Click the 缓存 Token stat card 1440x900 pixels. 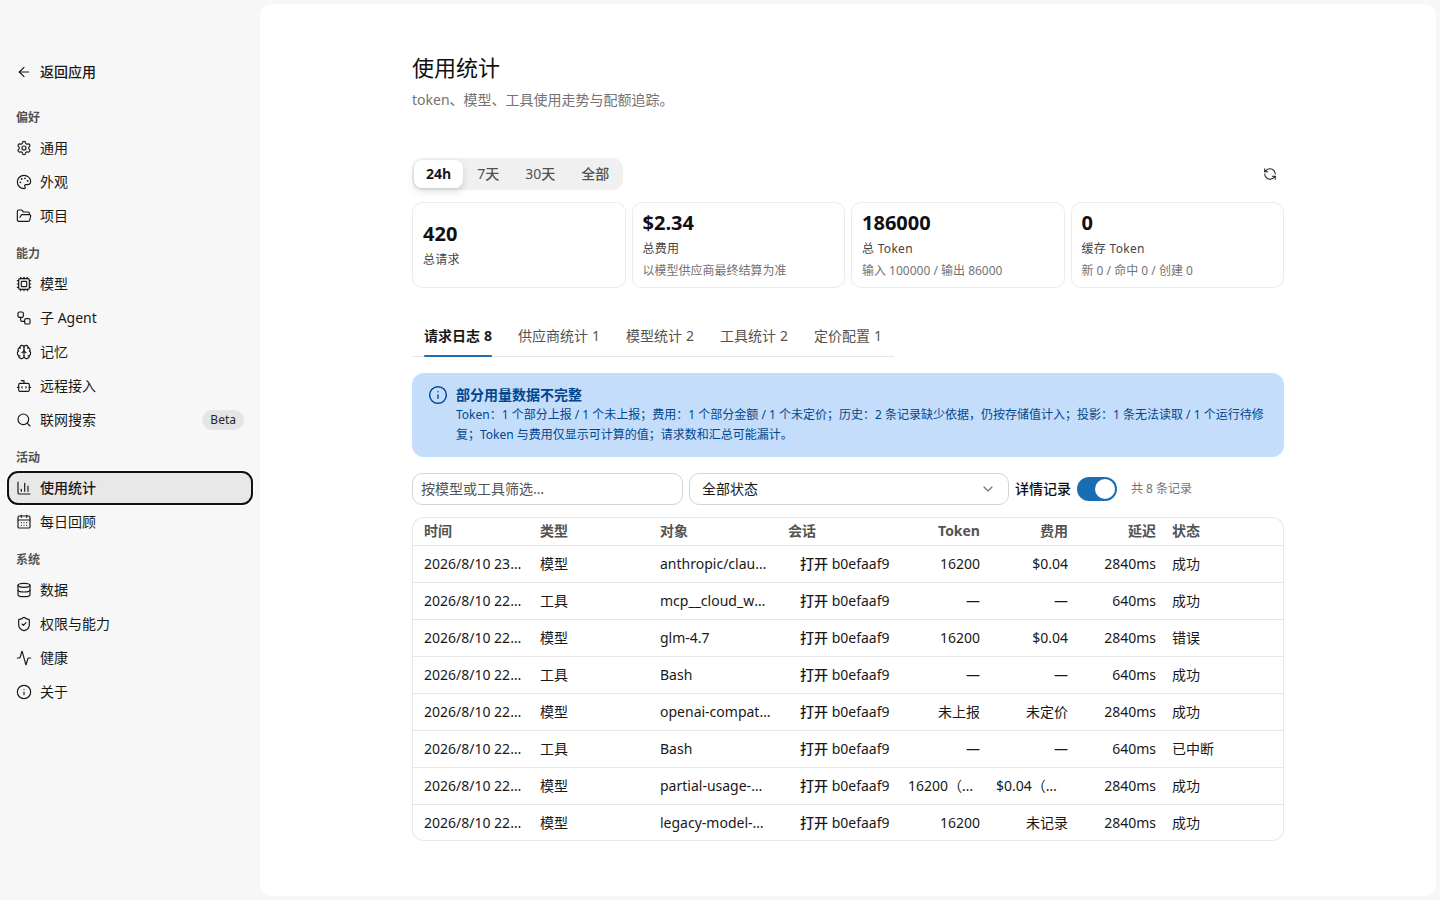click(1177, 245)
